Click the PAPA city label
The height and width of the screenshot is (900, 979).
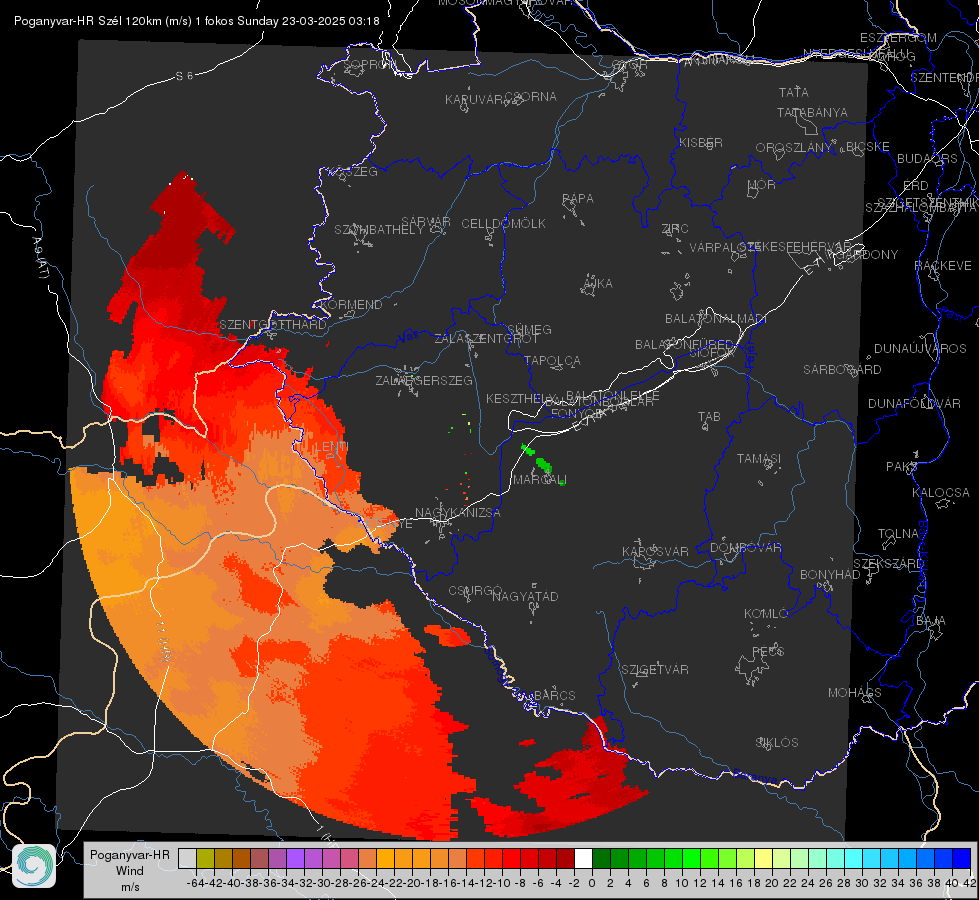tap(578, 199)
